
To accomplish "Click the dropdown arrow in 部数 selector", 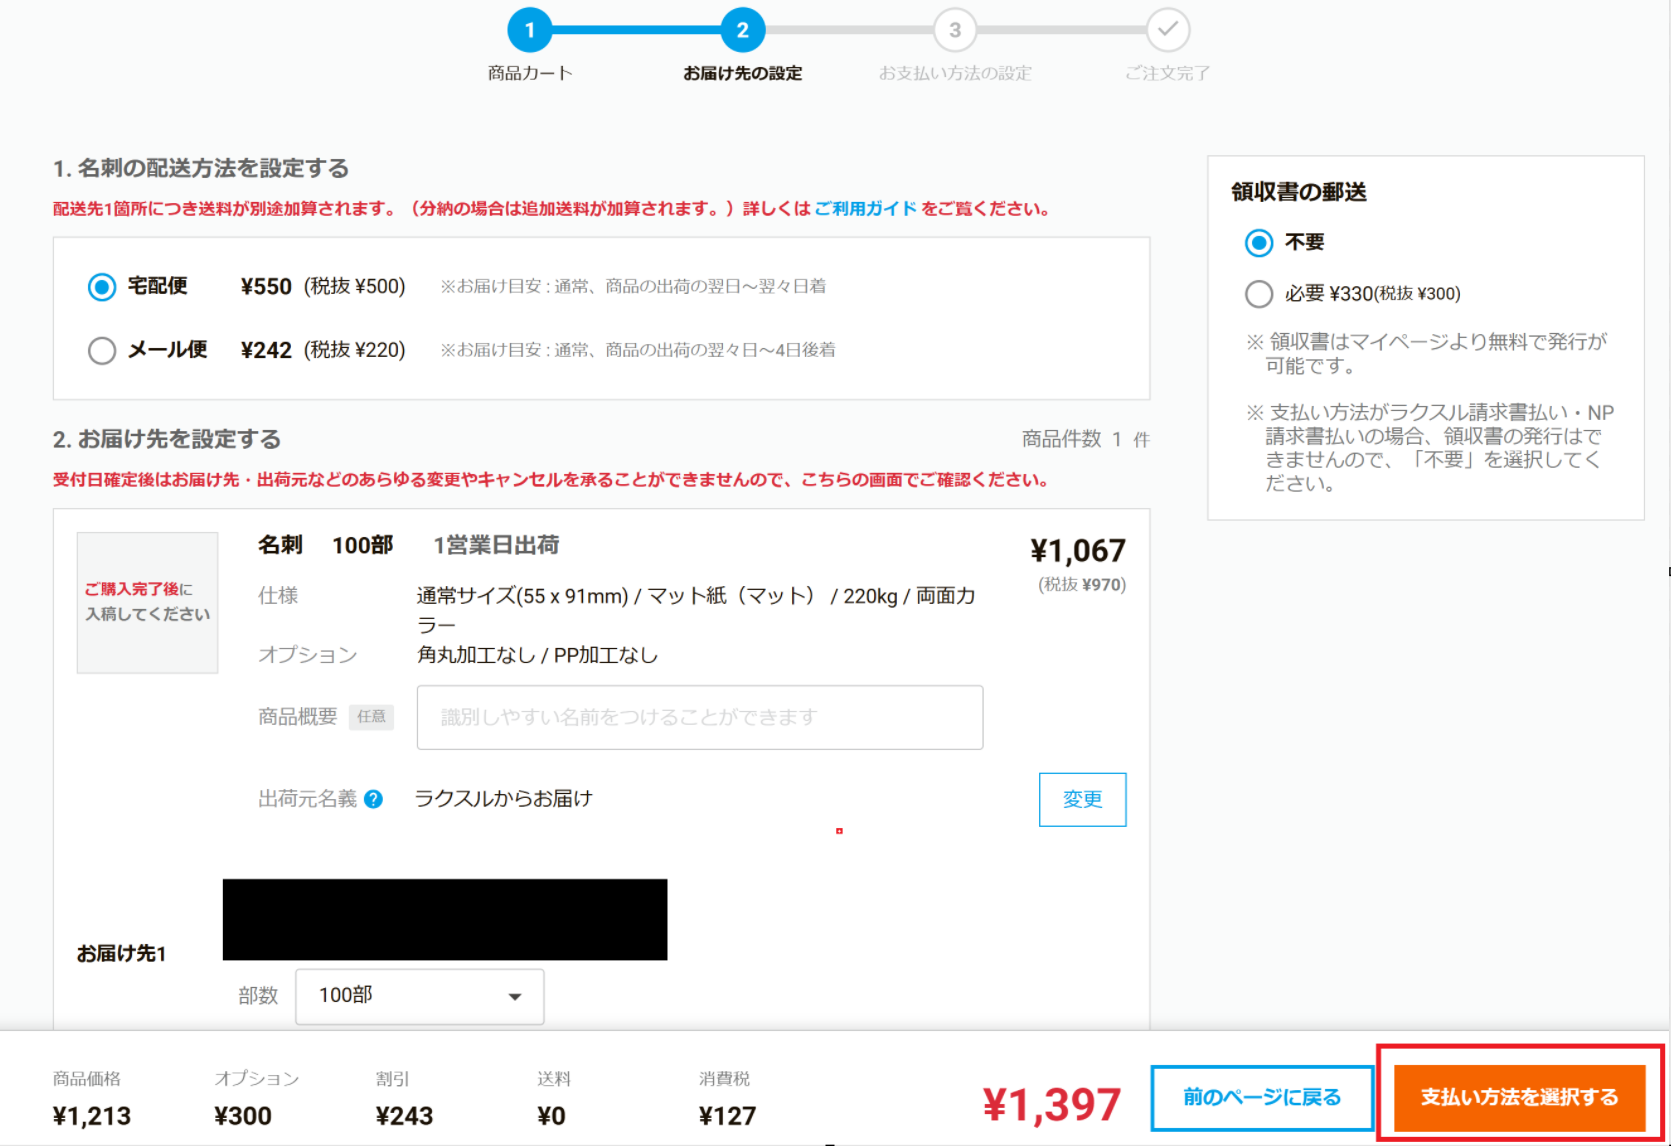I will pyautogui.click(x=515, y=996).
